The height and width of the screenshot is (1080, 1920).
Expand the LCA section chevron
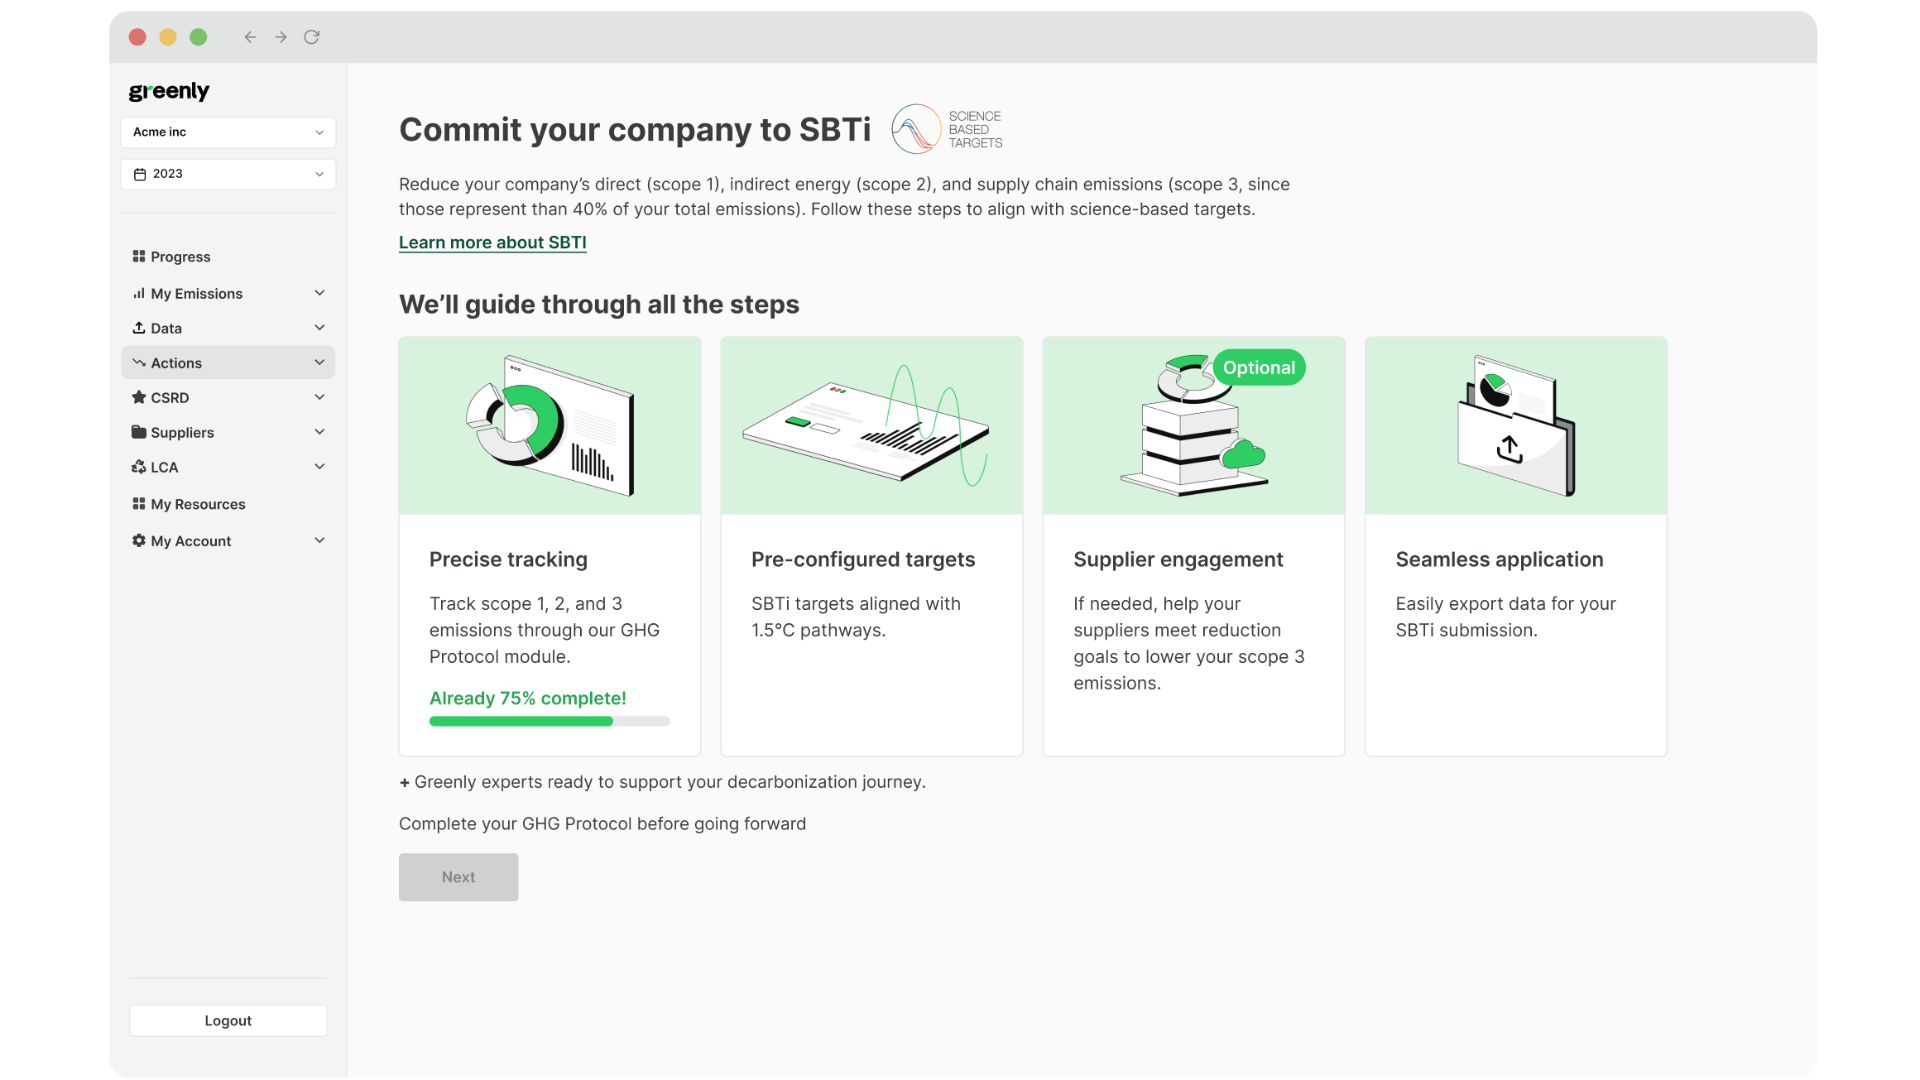(x=320, y=467)
